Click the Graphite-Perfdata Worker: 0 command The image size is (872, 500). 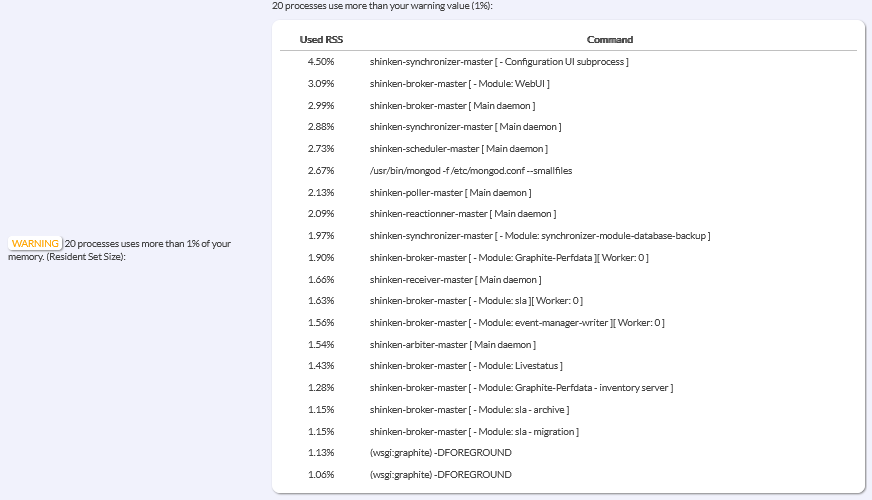509,257
